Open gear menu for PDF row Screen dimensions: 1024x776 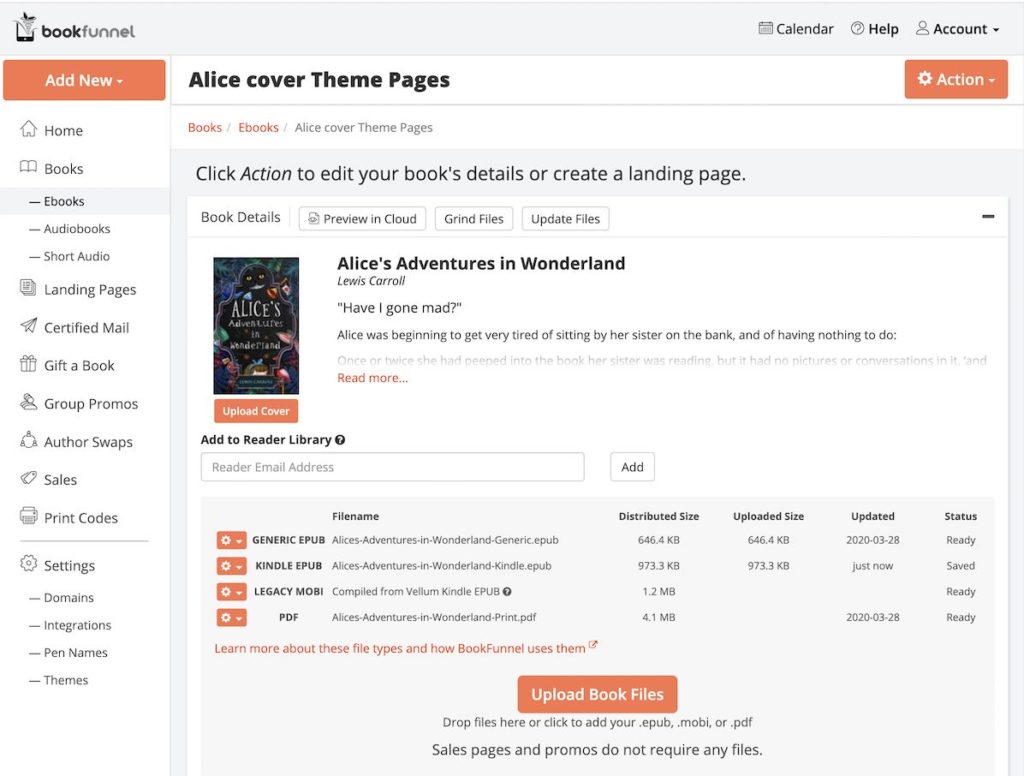[231, 617]
